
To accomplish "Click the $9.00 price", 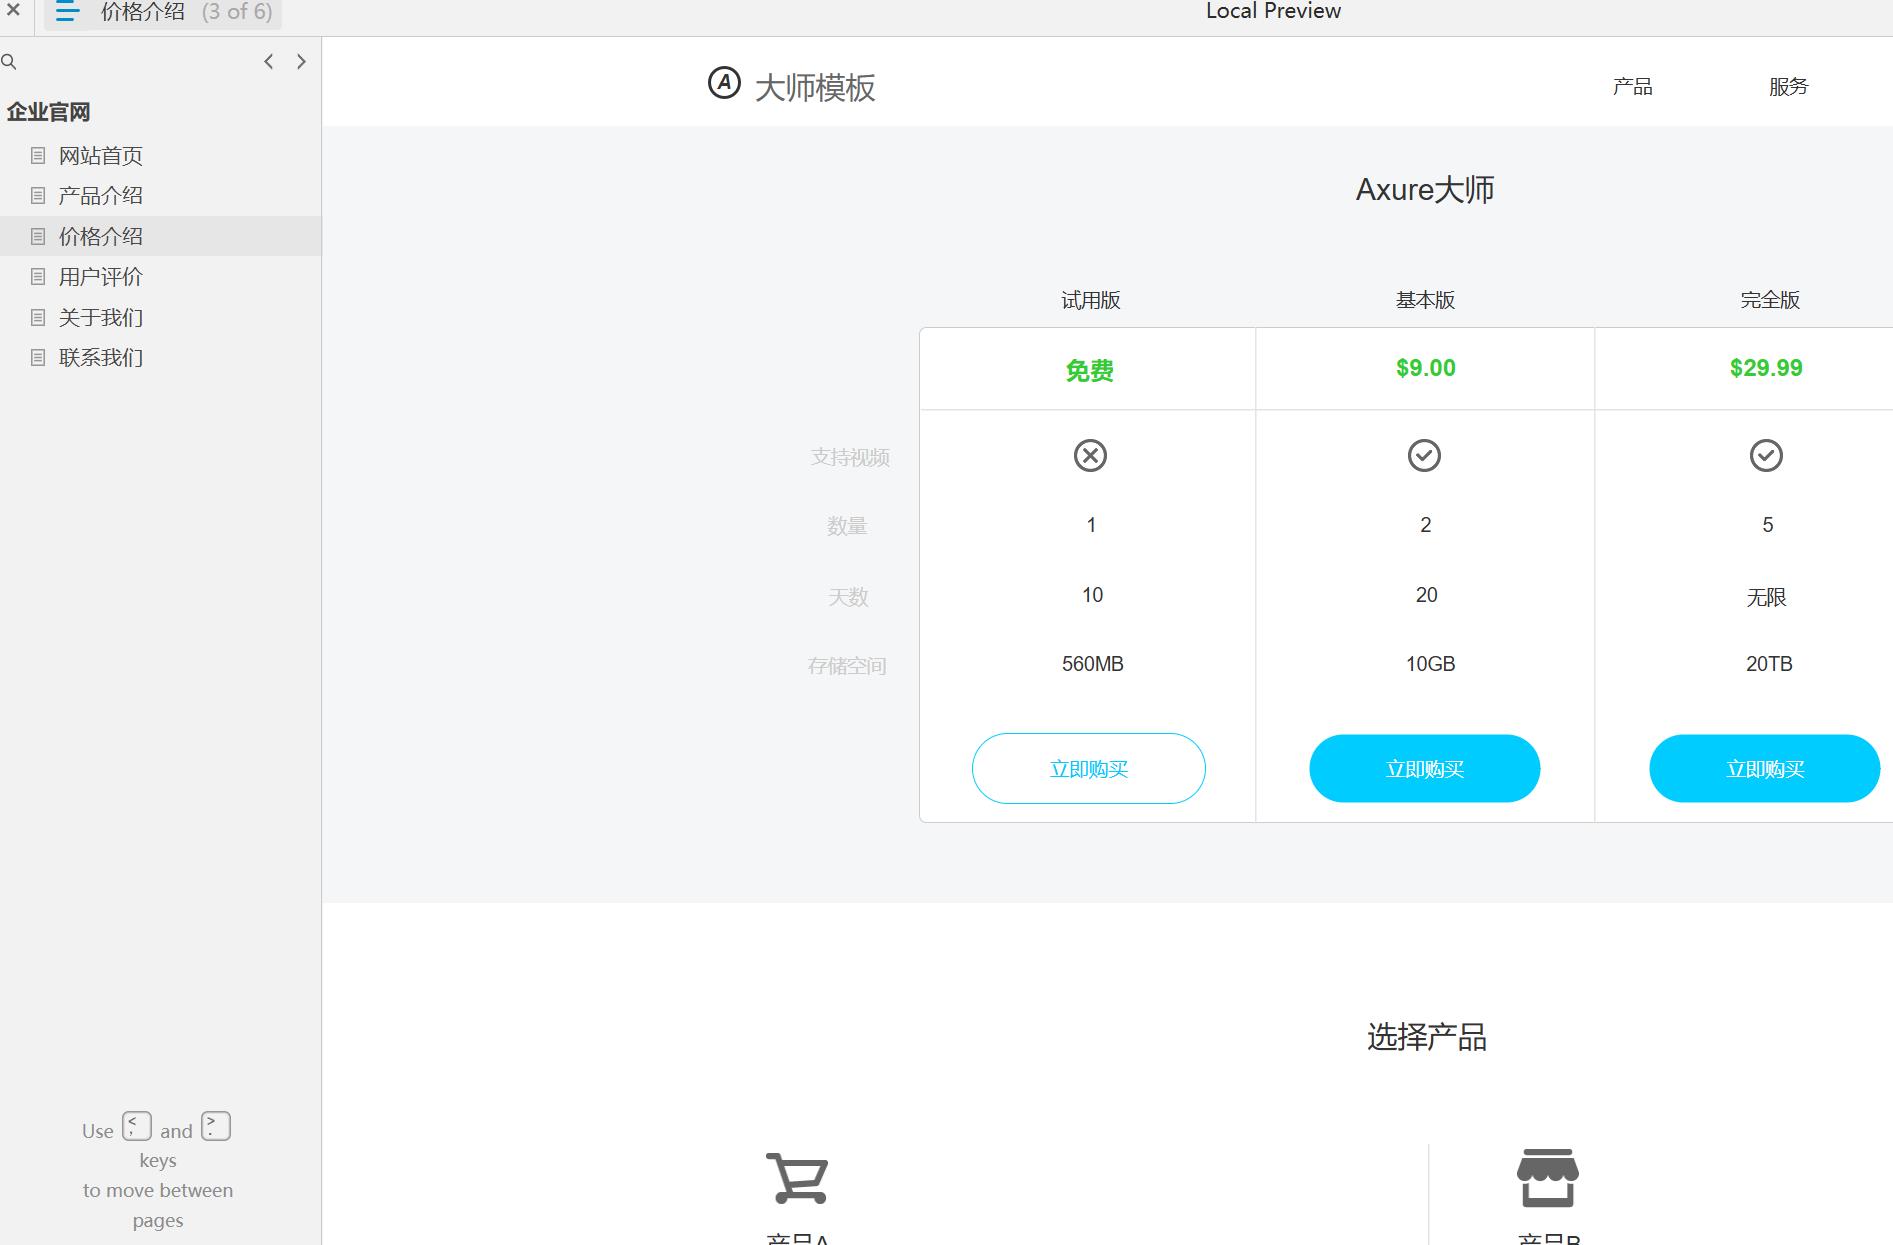I will tap(1426, 368).
